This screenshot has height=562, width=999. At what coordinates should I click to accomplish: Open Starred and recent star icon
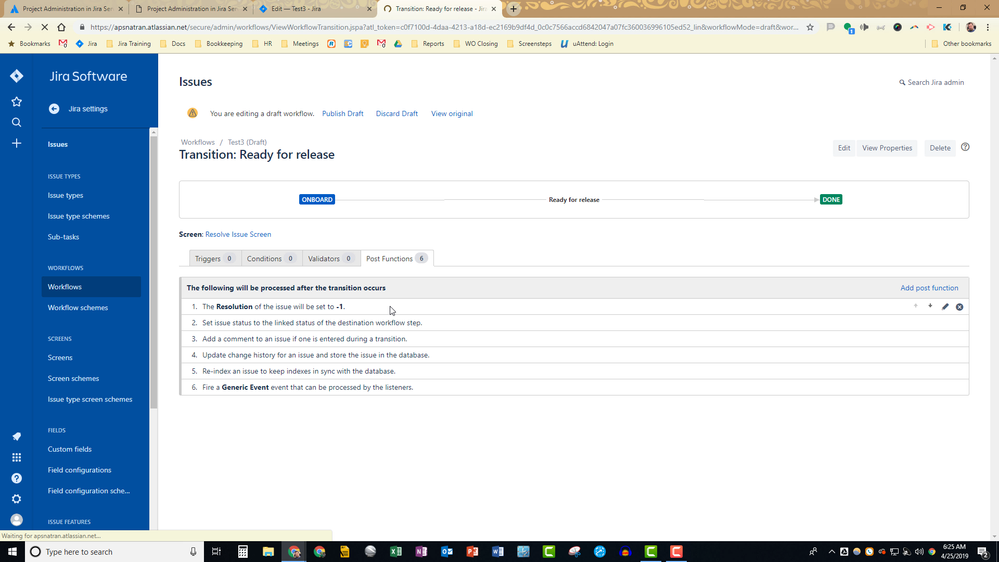pos(17,102)
